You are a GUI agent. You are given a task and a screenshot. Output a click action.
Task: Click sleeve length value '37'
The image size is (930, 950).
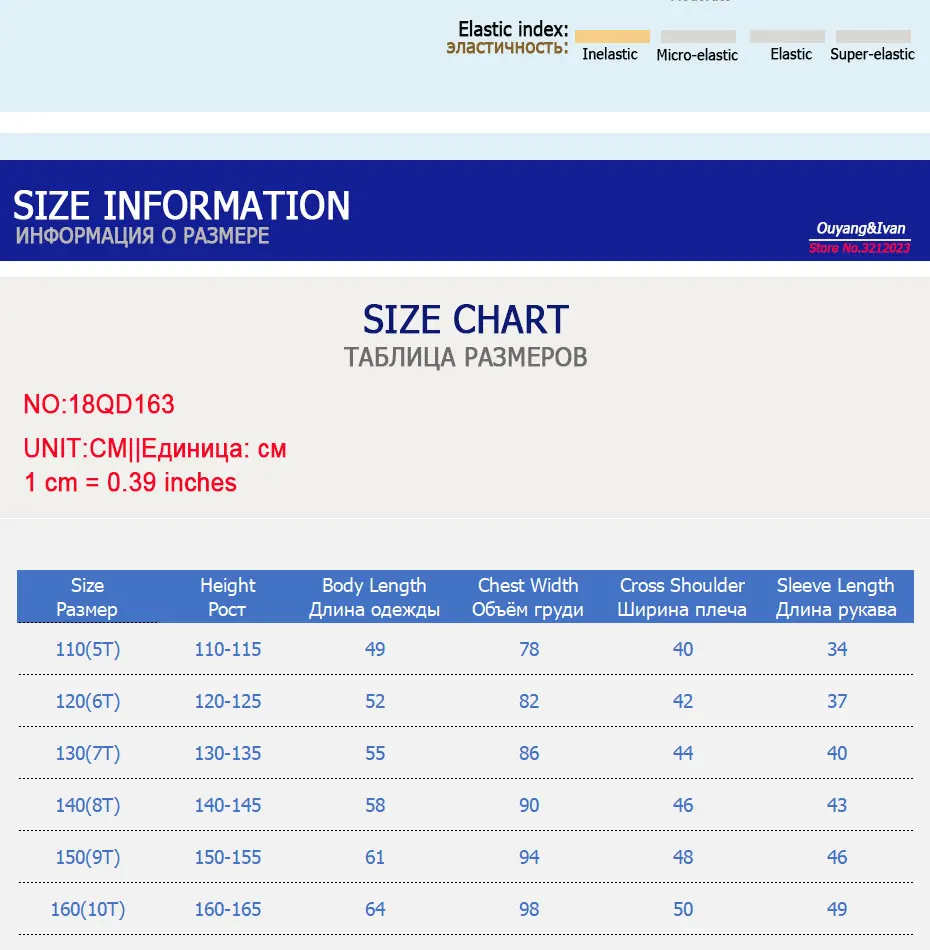837,701
